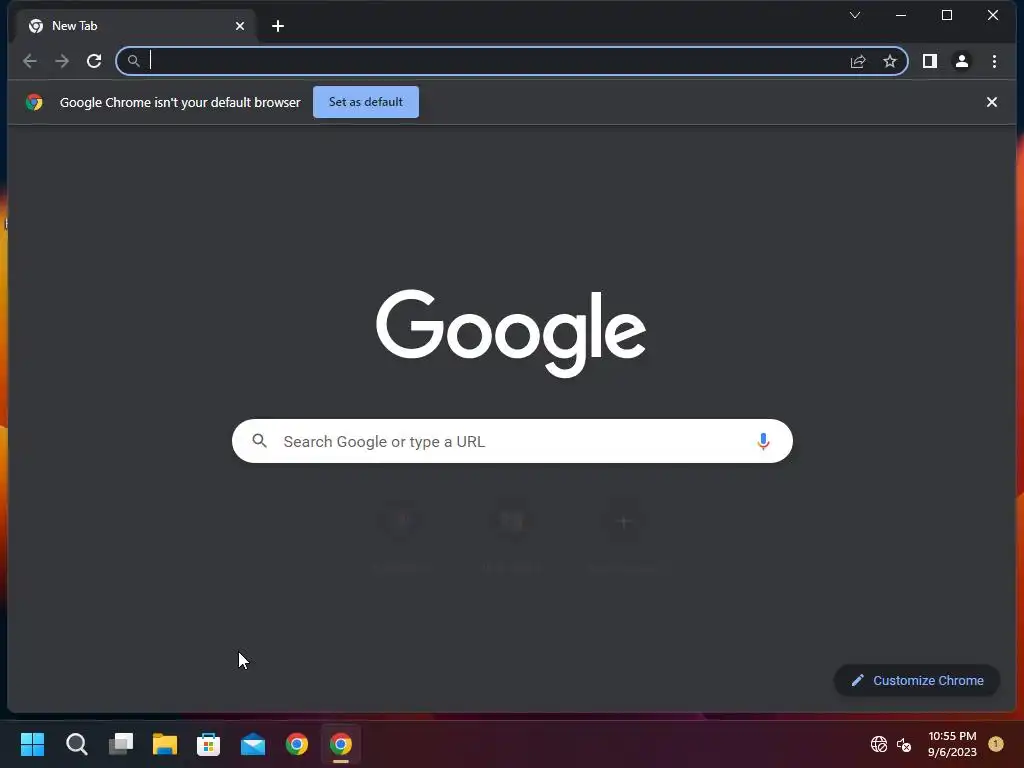
Task: Open a new tab with the plus button
Action: click(x=278, y=26)
